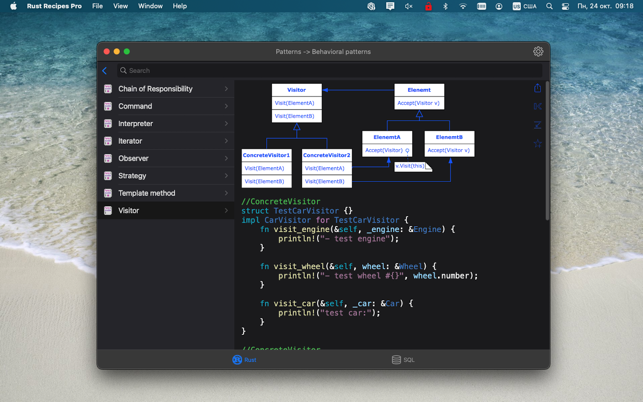Viewport: 643px width, 402px height.
Task: Switch to the SQL tab label
Action: 409,360
